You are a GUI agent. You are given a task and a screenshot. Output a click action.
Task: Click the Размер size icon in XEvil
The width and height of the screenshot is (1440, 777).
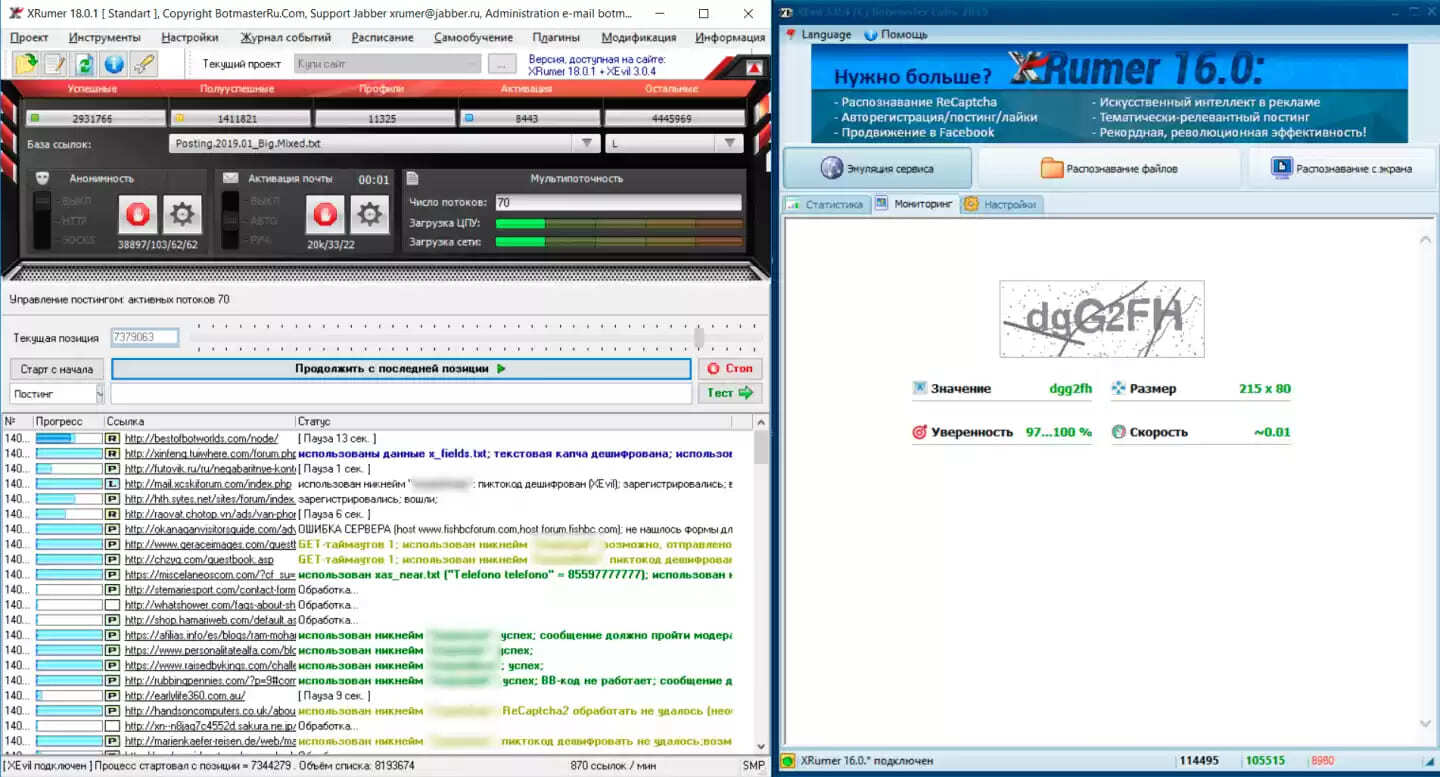[x=1118, y=388]
